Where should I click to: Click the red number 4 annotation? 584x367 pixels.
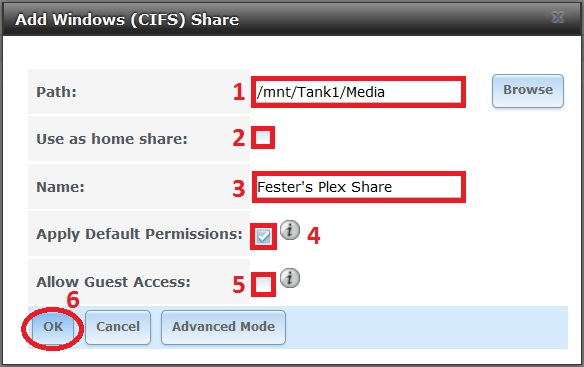(314, 235)
